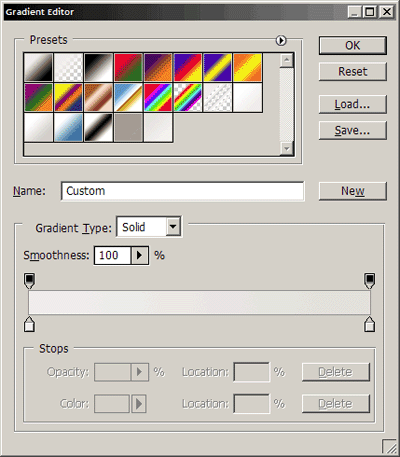400x457 pixels.
Task: Open the Presets flyout menu arrow
Action: point(281,40)
